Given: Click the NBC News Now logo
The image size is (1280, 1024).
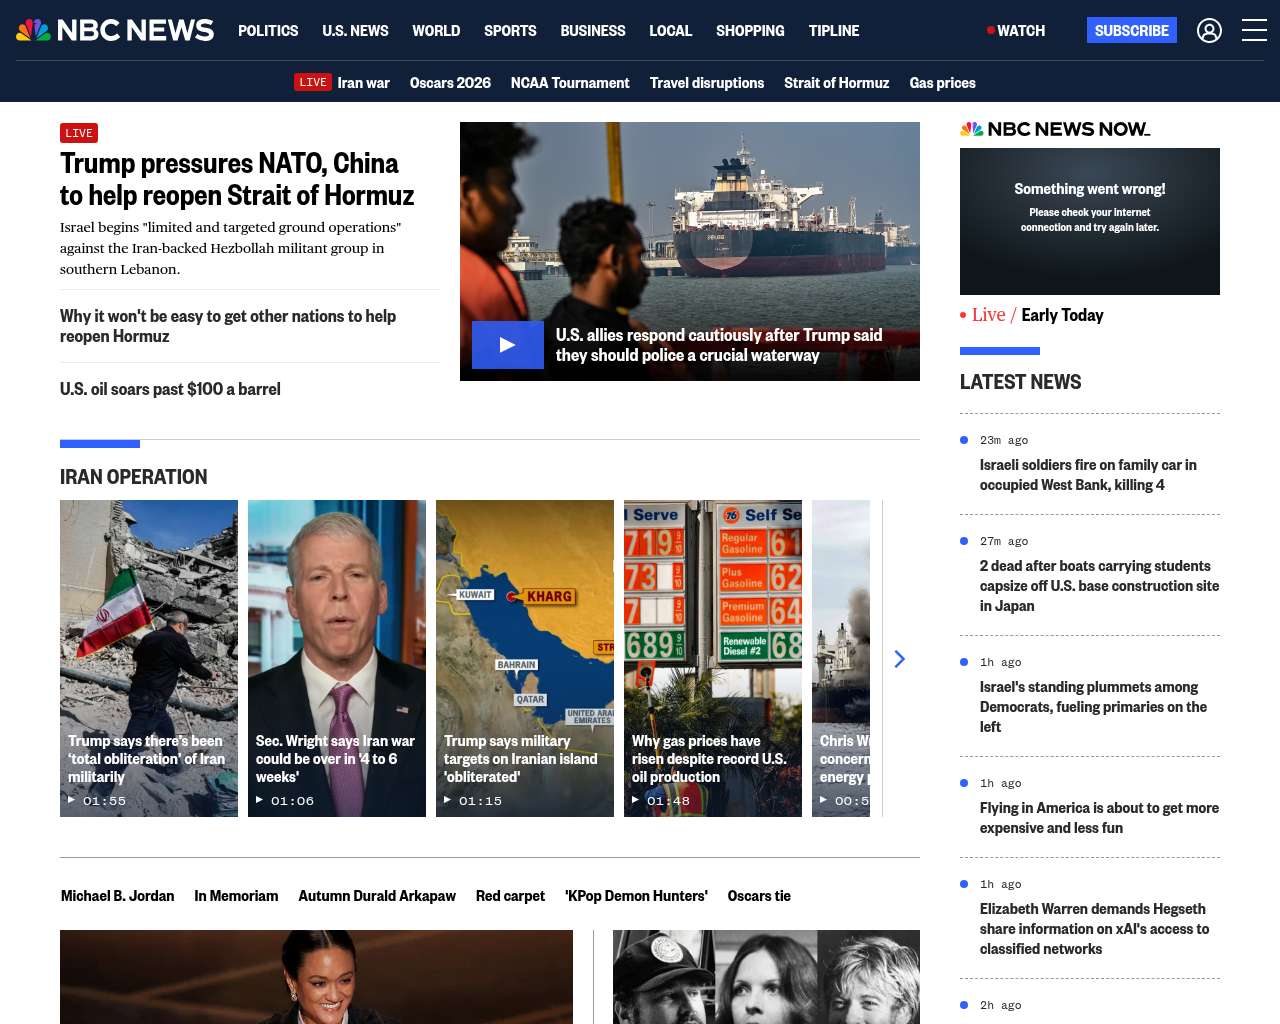Looking at the screenshot, I should point(1055,129).
